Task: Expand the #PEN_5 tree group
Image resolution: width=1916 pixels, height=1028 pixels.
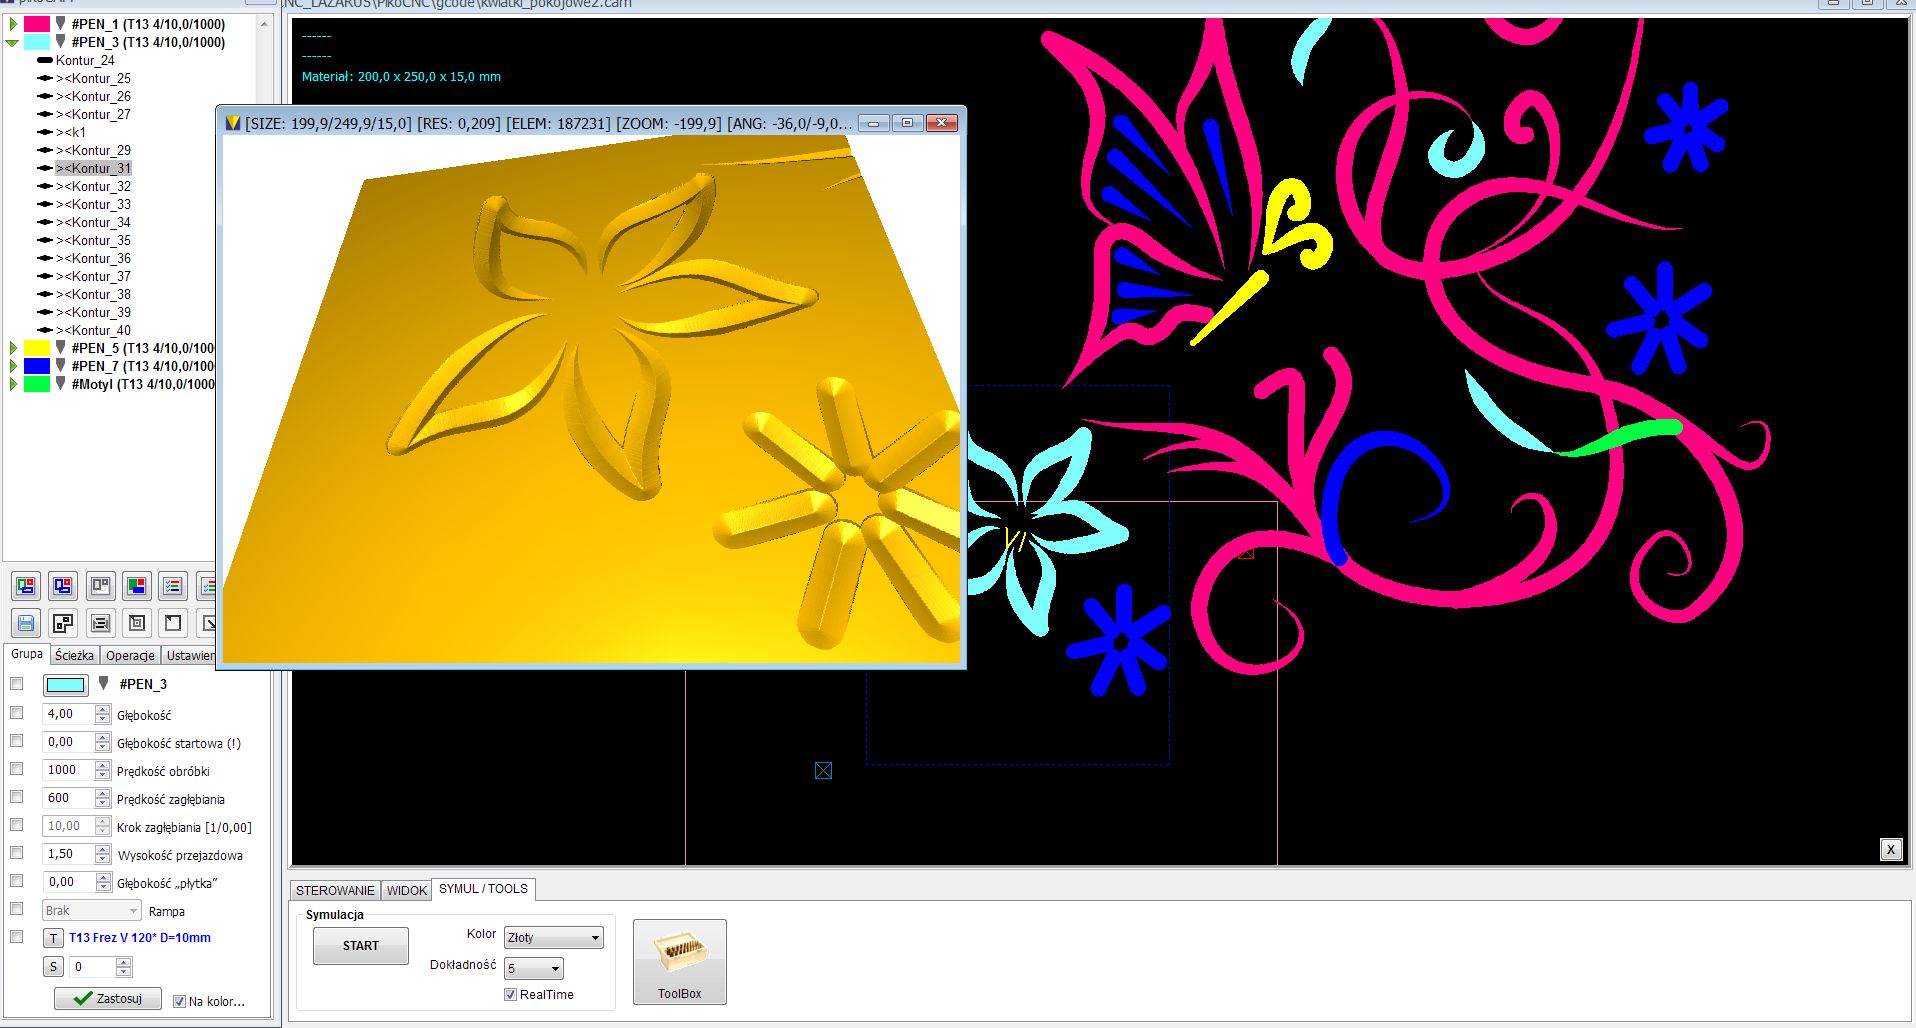Action: [x=13, y=348]
